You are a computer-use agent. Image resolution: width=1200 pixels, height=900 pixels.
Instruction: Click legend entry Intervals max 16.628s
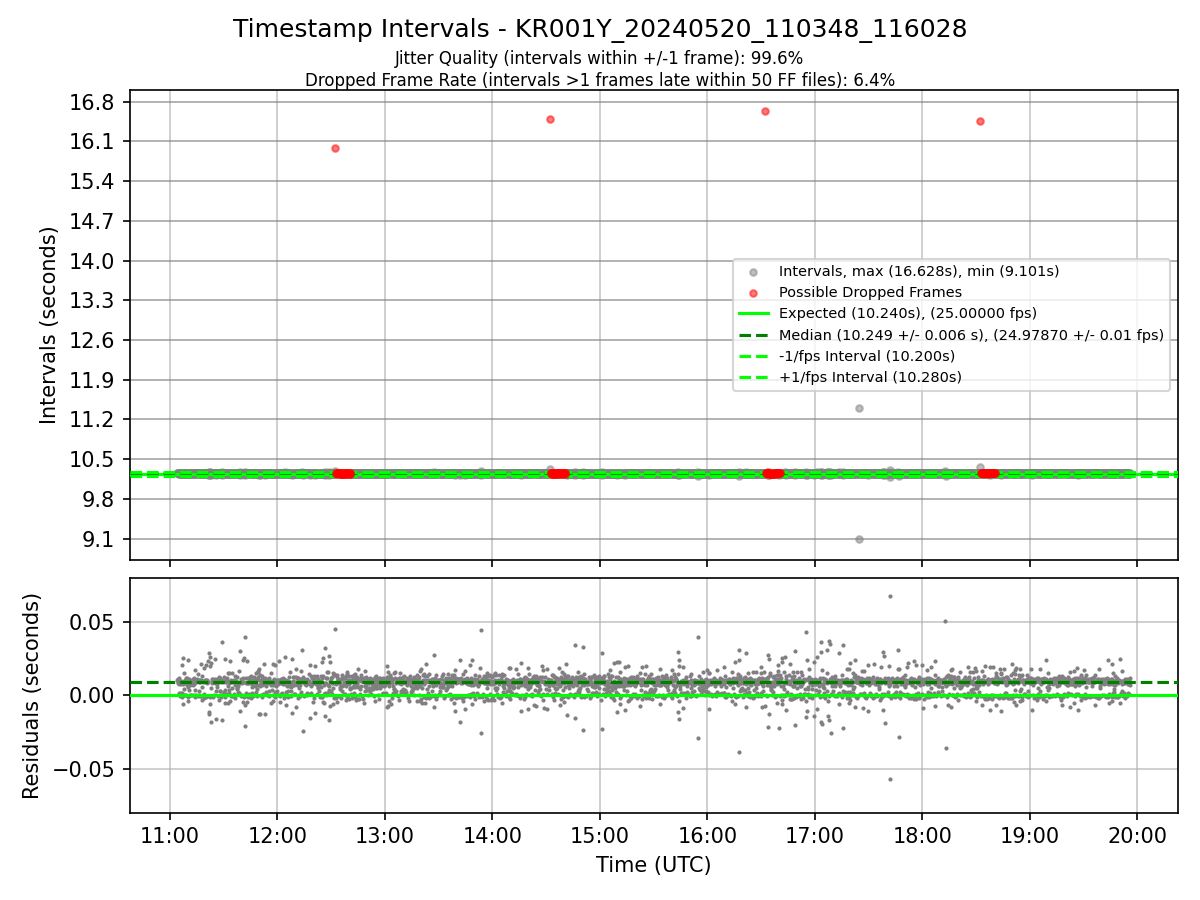coord(918,271)
